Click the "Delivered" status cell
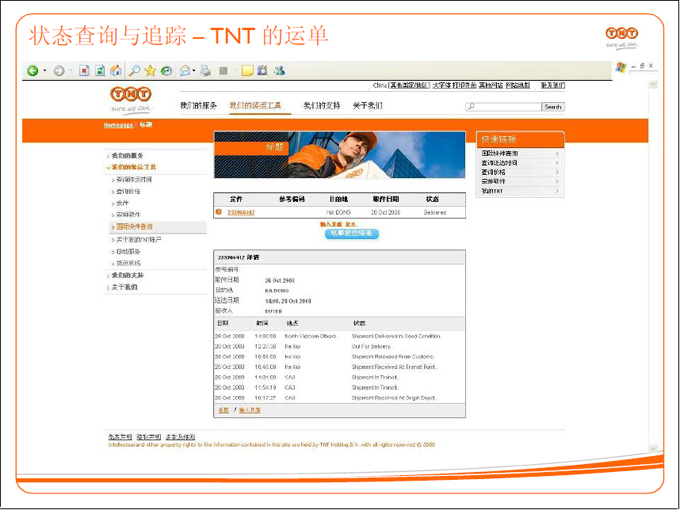This screenshot has height=510, width=680. (435, 212)
